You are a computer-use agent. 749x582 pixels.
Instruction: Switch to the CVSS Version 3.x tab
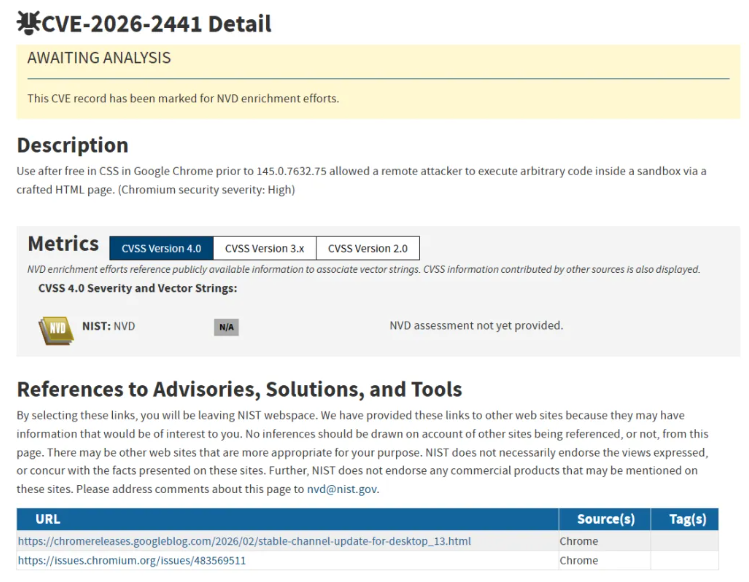tap(264, 248)
